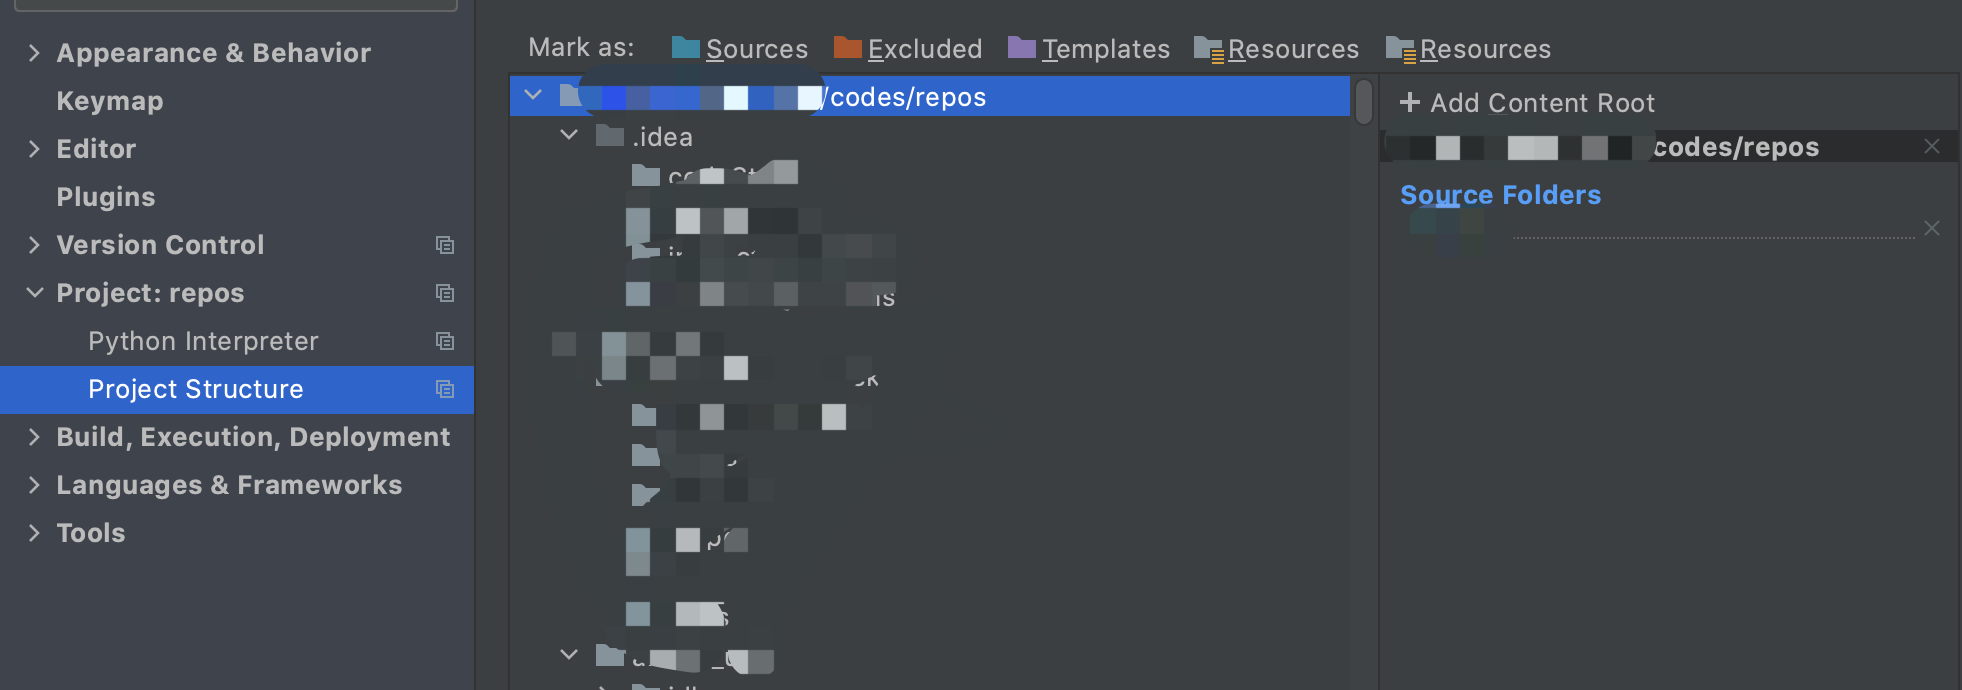The height and width of the screenshot is (690, 1962).
Task: Click the copy icon beside Project Structure
Action: pyautogui.click(x=446, y=390)
